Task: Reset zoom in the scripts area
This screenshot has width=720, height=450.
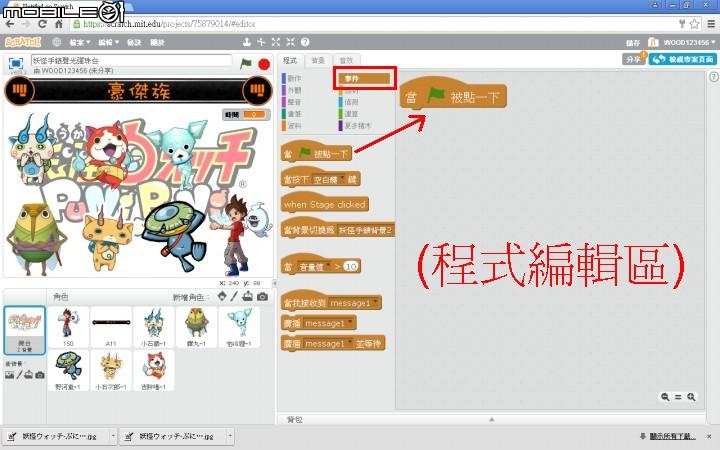Action: click(x=678, y=397)
